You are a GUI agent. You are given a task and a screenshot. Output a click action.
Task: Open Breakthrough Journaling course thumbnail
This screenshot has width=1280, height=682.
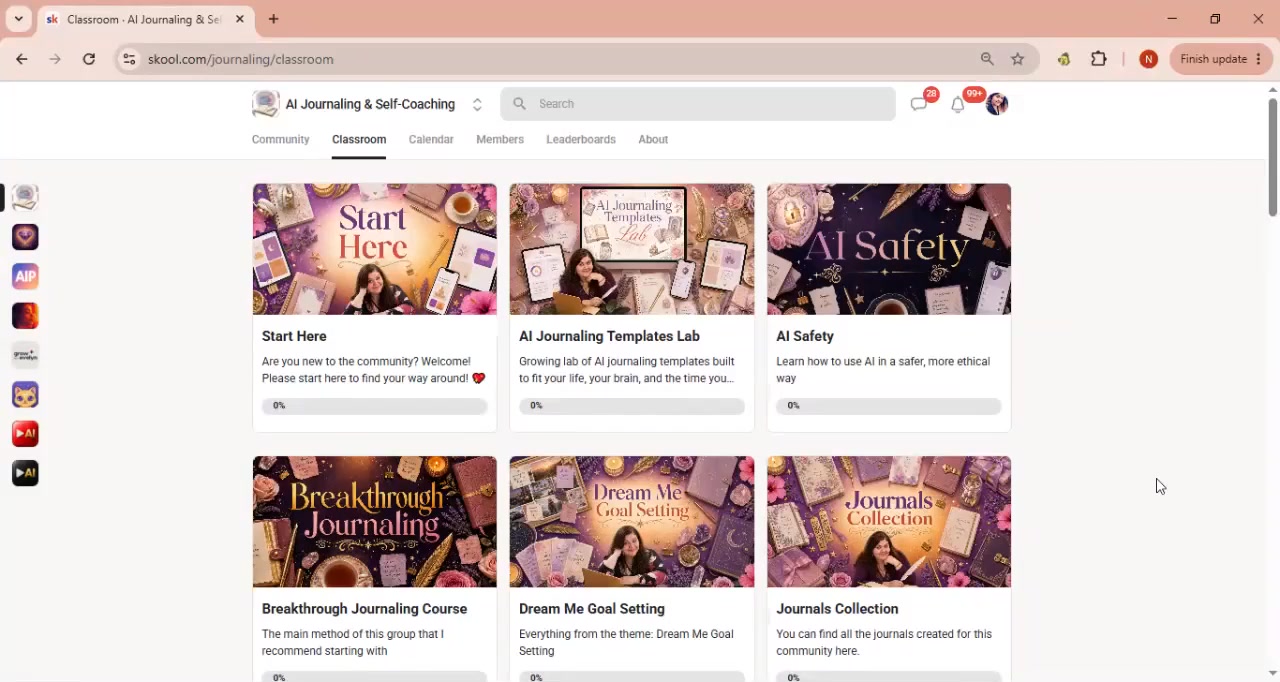(x=375, y=522)
